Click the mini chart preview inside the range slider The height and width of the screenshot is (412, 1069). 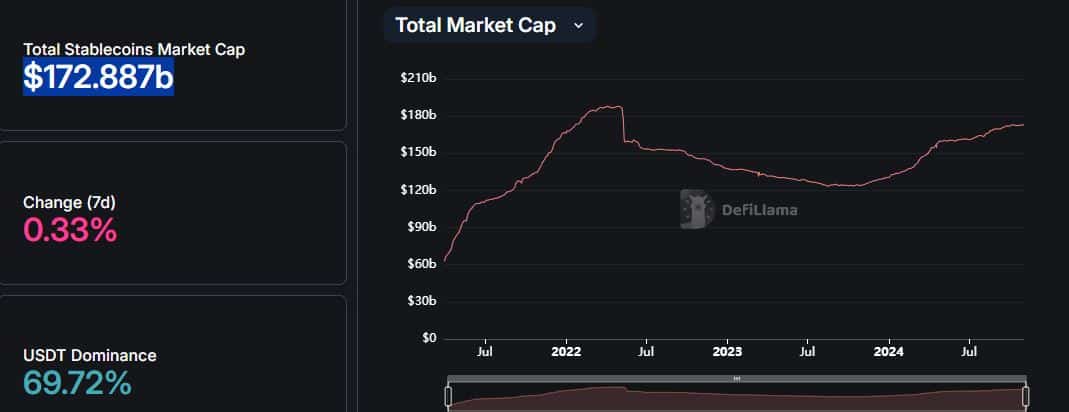(x=737, y=398)
